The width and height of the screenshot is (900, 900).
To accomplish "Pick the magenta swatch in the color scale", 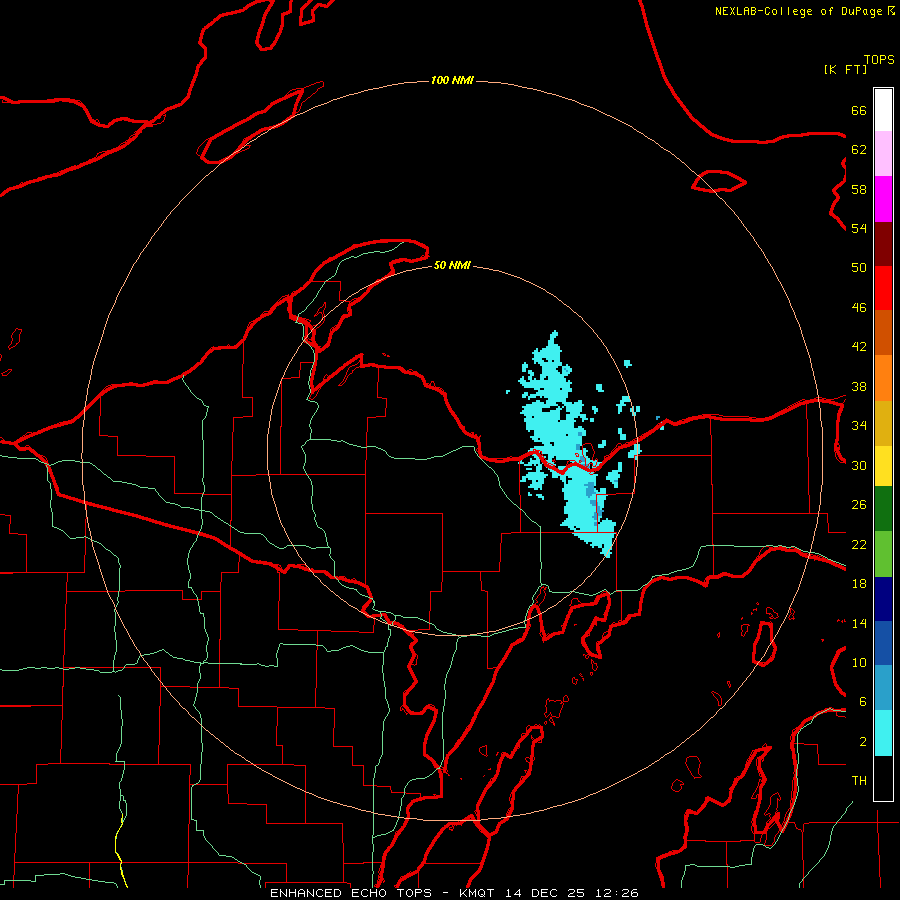I will click(883, 199).
